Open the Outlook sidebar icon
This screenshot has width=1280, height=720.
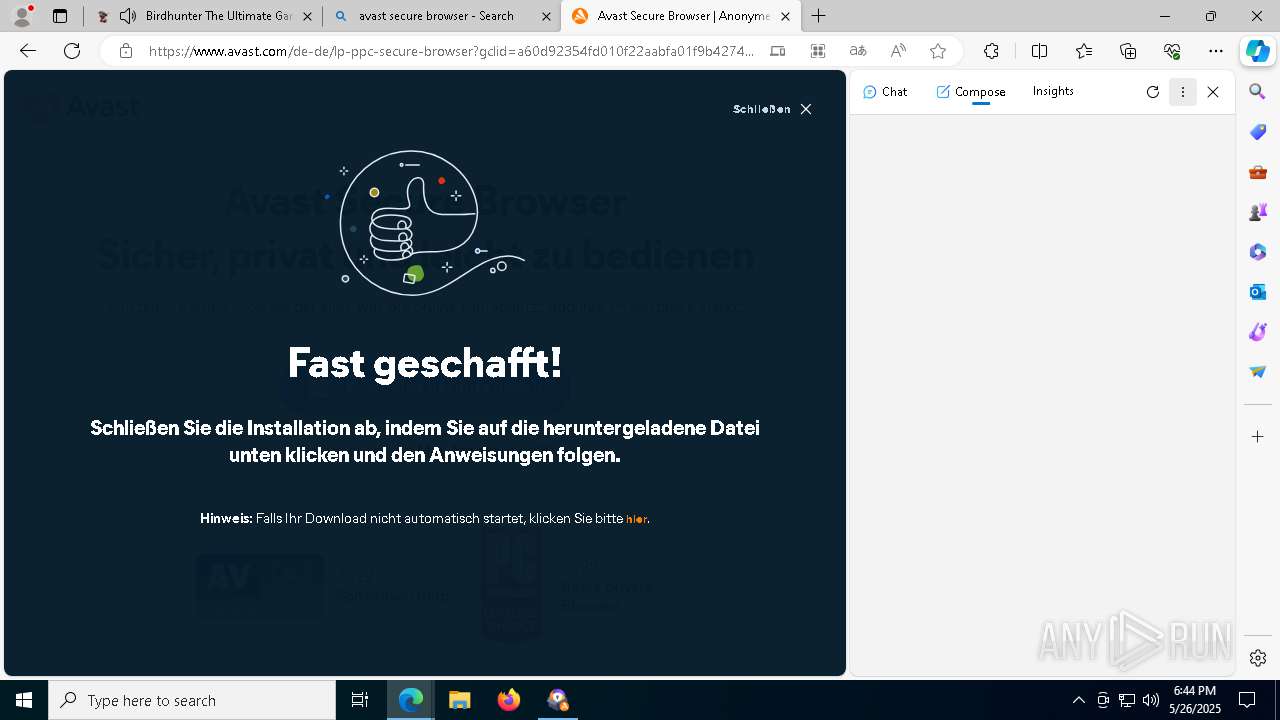pyautogui.click(x=1258, y=292)
